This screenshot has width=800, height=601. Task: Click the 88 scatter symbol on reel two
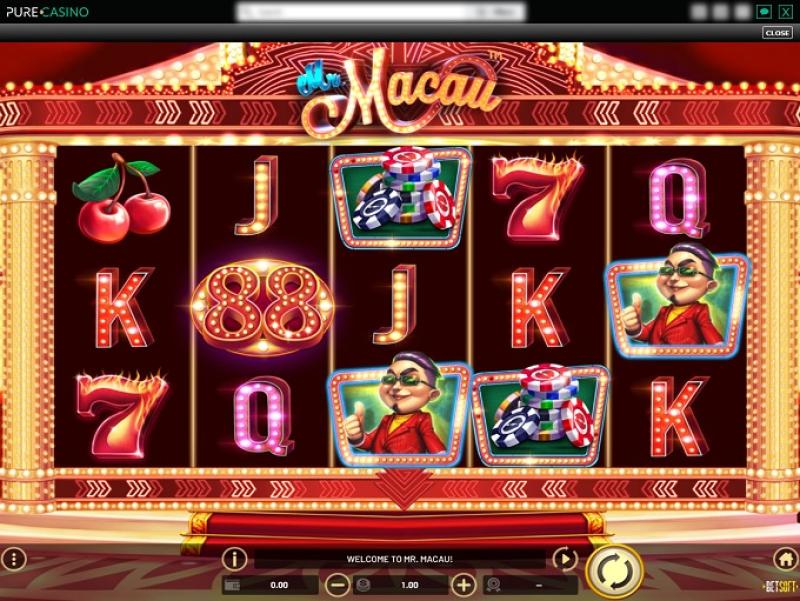coord(262,307)
